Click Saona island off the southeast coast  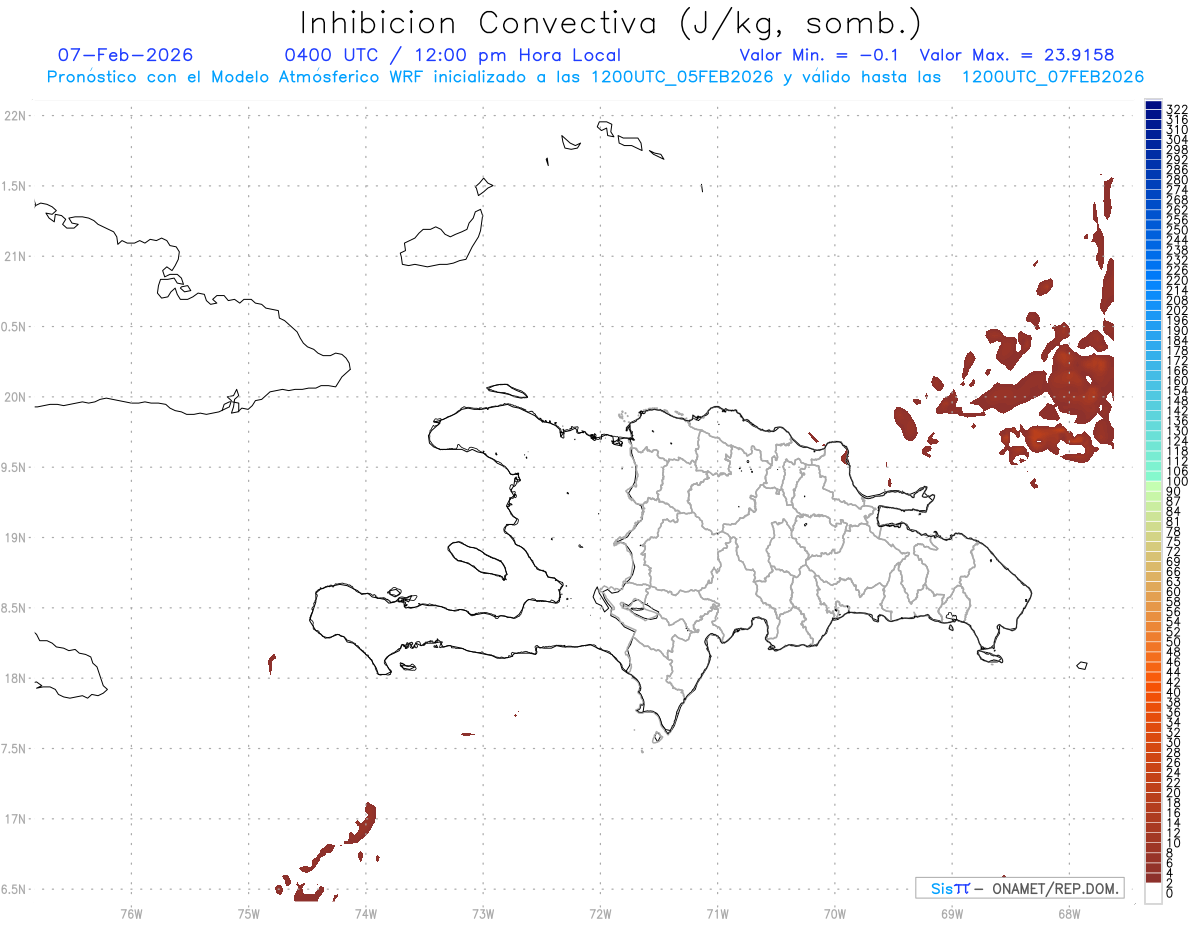(990, 655)
